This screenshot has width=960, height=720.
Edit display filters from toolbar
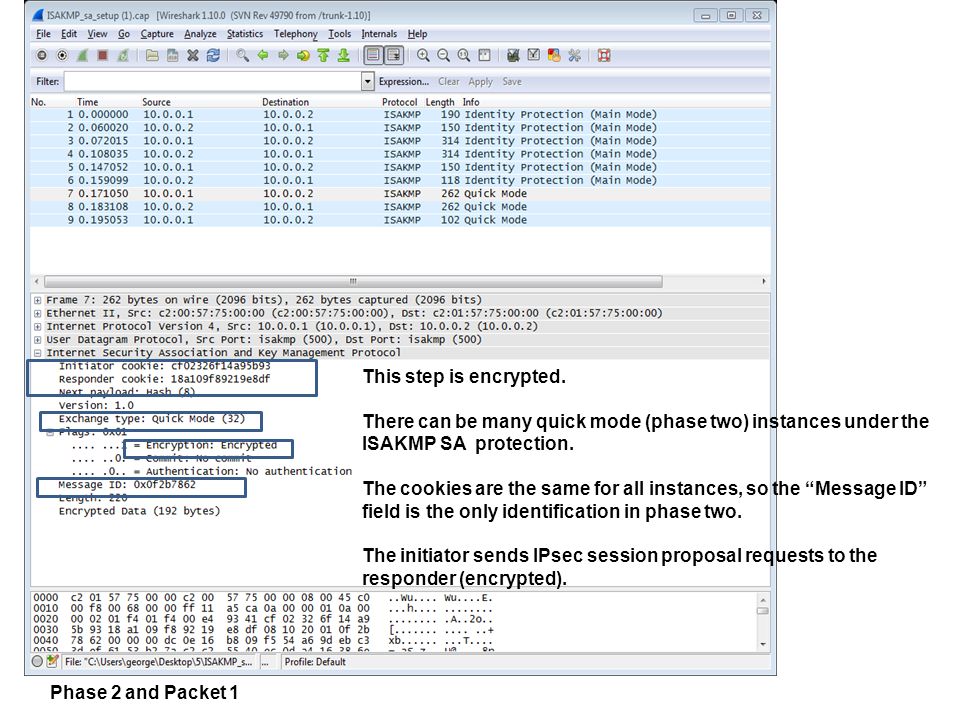(534, 56)
